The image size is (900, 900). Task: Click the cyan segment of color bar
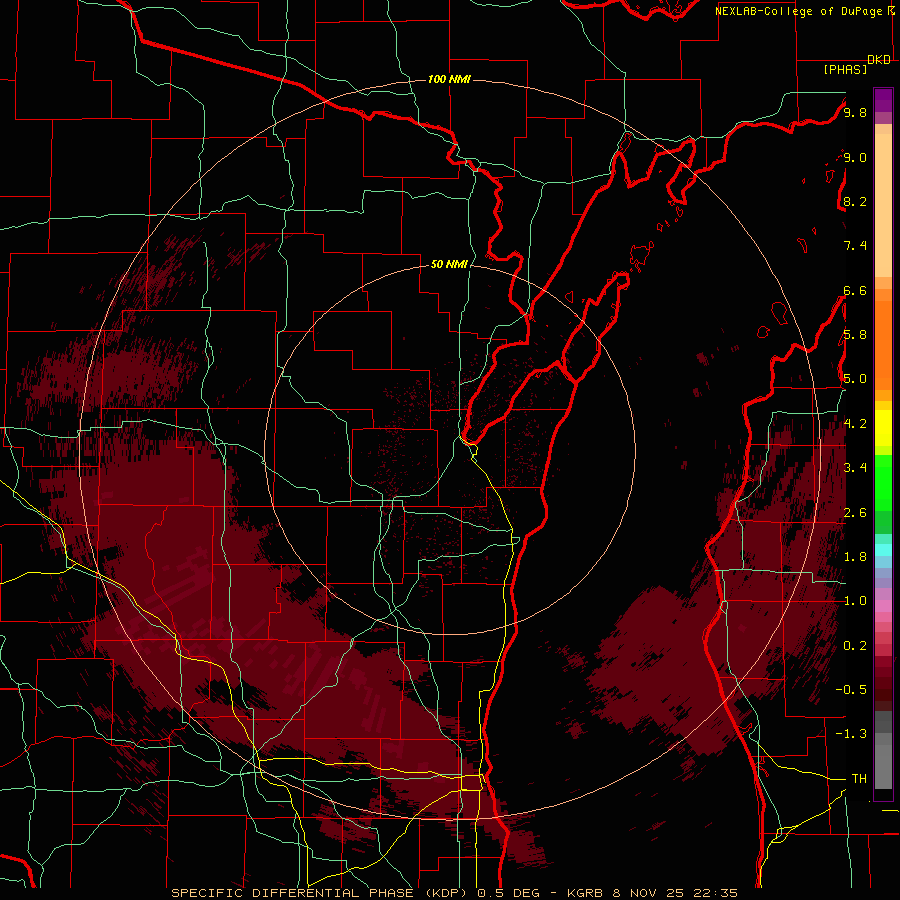pos(883,550)
